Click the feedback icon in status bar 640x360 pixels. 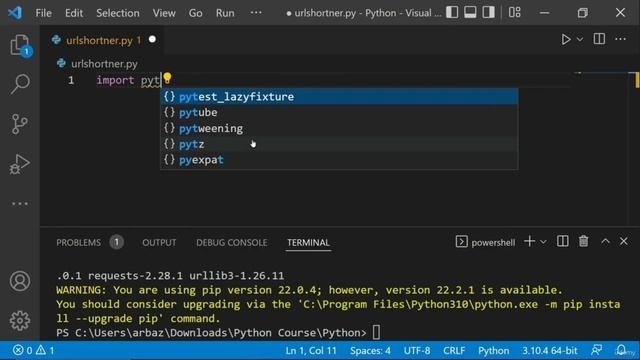click(x=597, y=350)
